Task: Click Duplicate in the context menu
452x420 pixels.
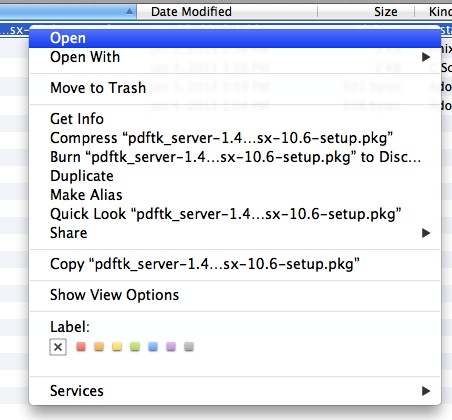Action: (235, 176)
